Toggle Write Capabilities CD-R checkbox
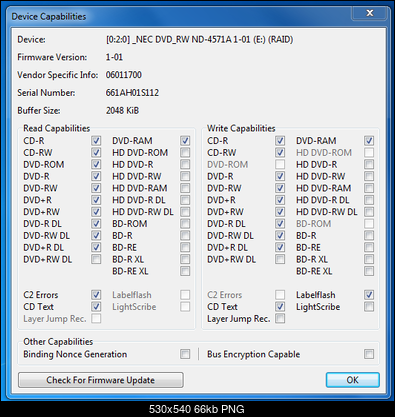This screenshot has width=395, height=417. tap(280, 141)
